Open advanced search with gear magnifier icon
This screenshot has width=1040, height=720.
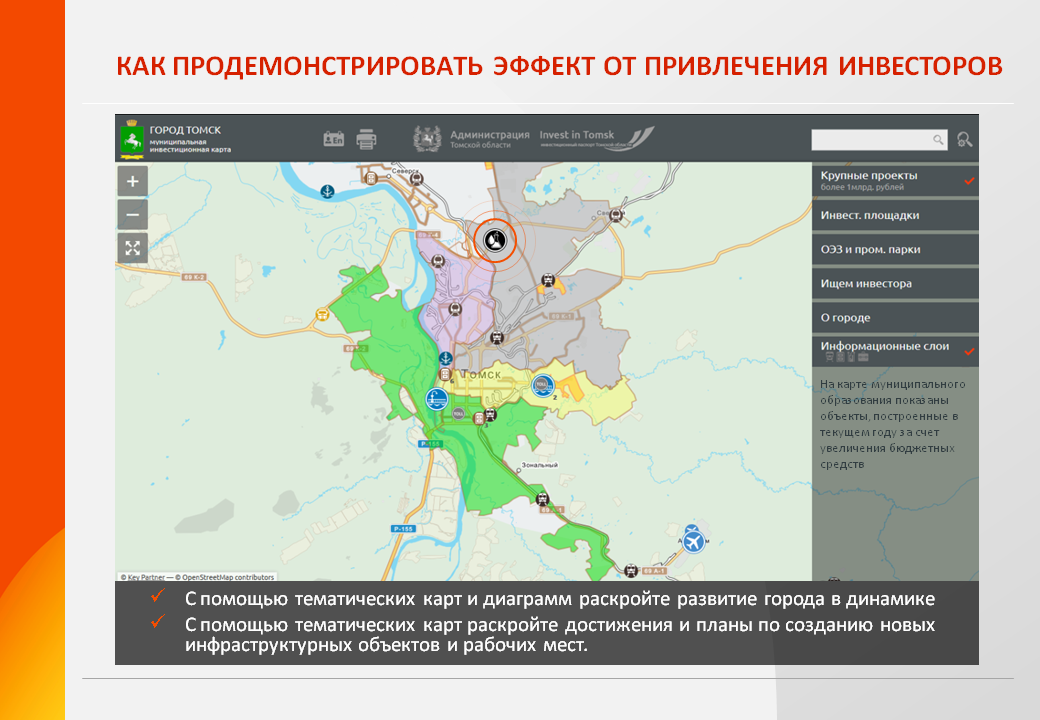pos(964,140)
